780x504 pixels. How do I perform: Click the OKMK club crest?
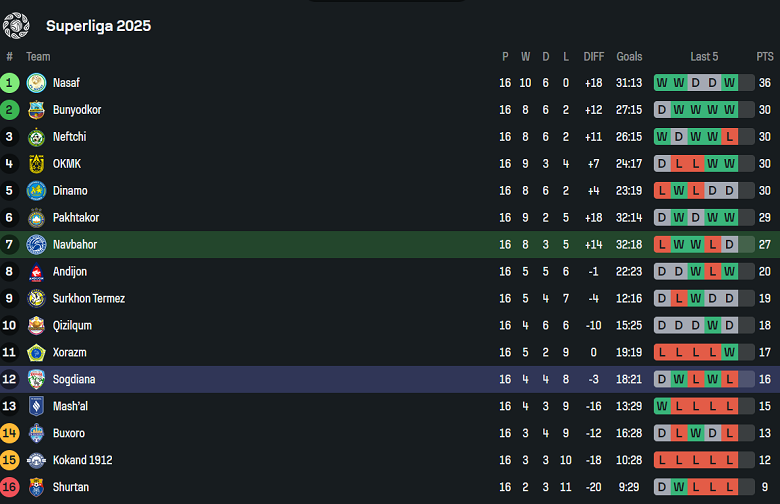coord(36,164)
